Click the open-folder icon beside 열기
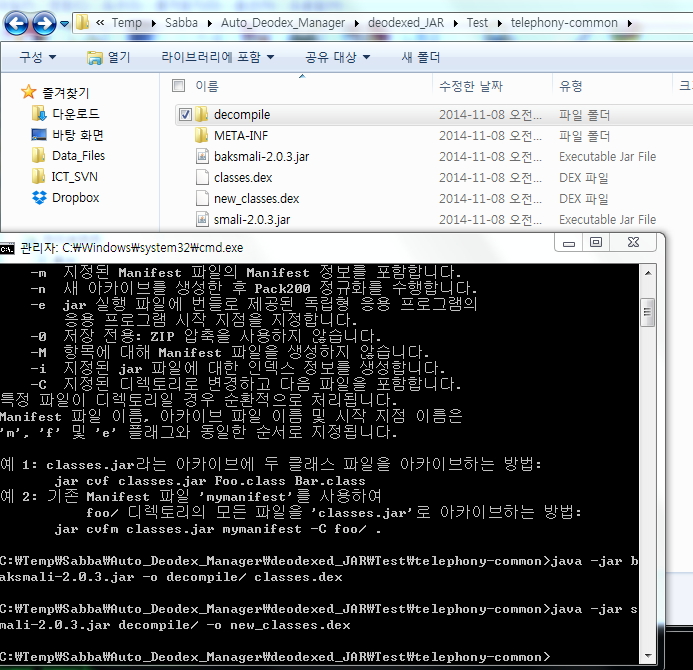Viewport: 693px width, 670px height. click(x=94, y=57)
